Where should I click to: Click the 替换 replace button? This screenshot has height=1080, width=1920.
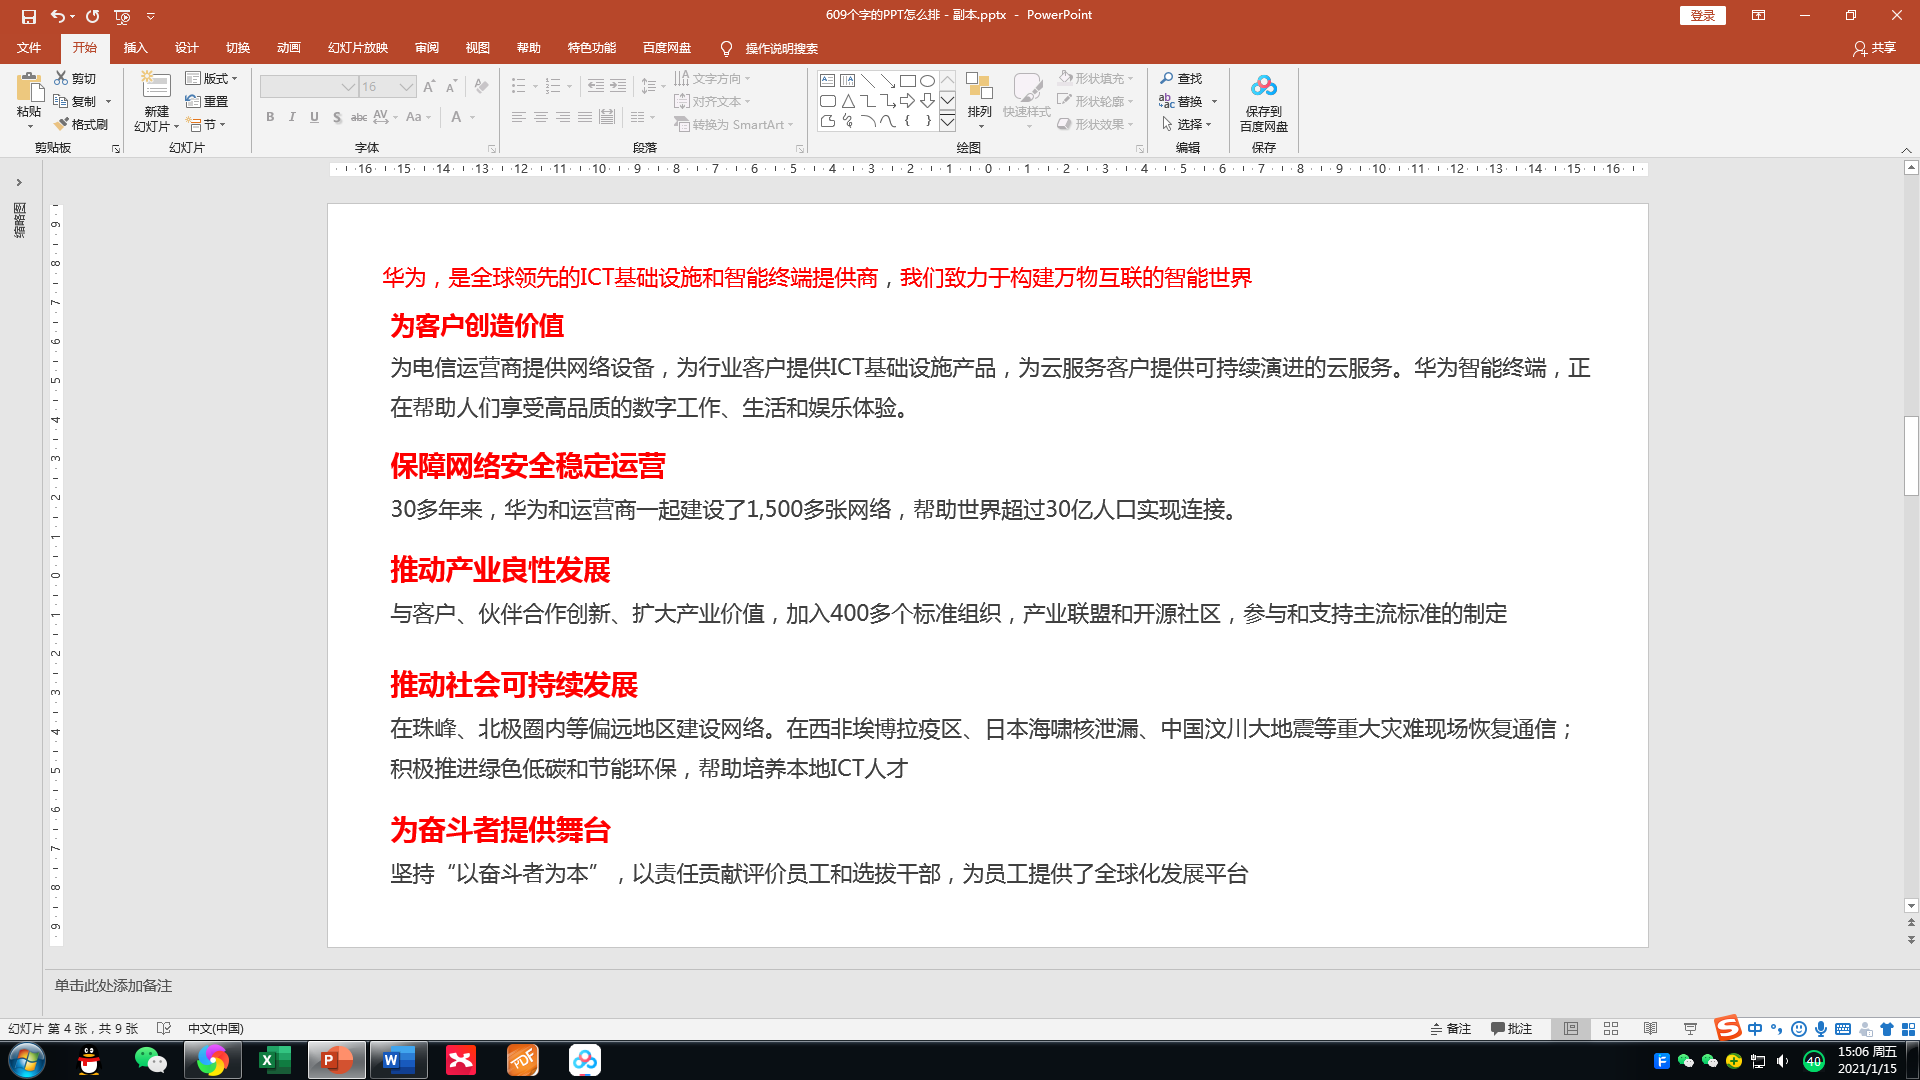click(1181, 101)
